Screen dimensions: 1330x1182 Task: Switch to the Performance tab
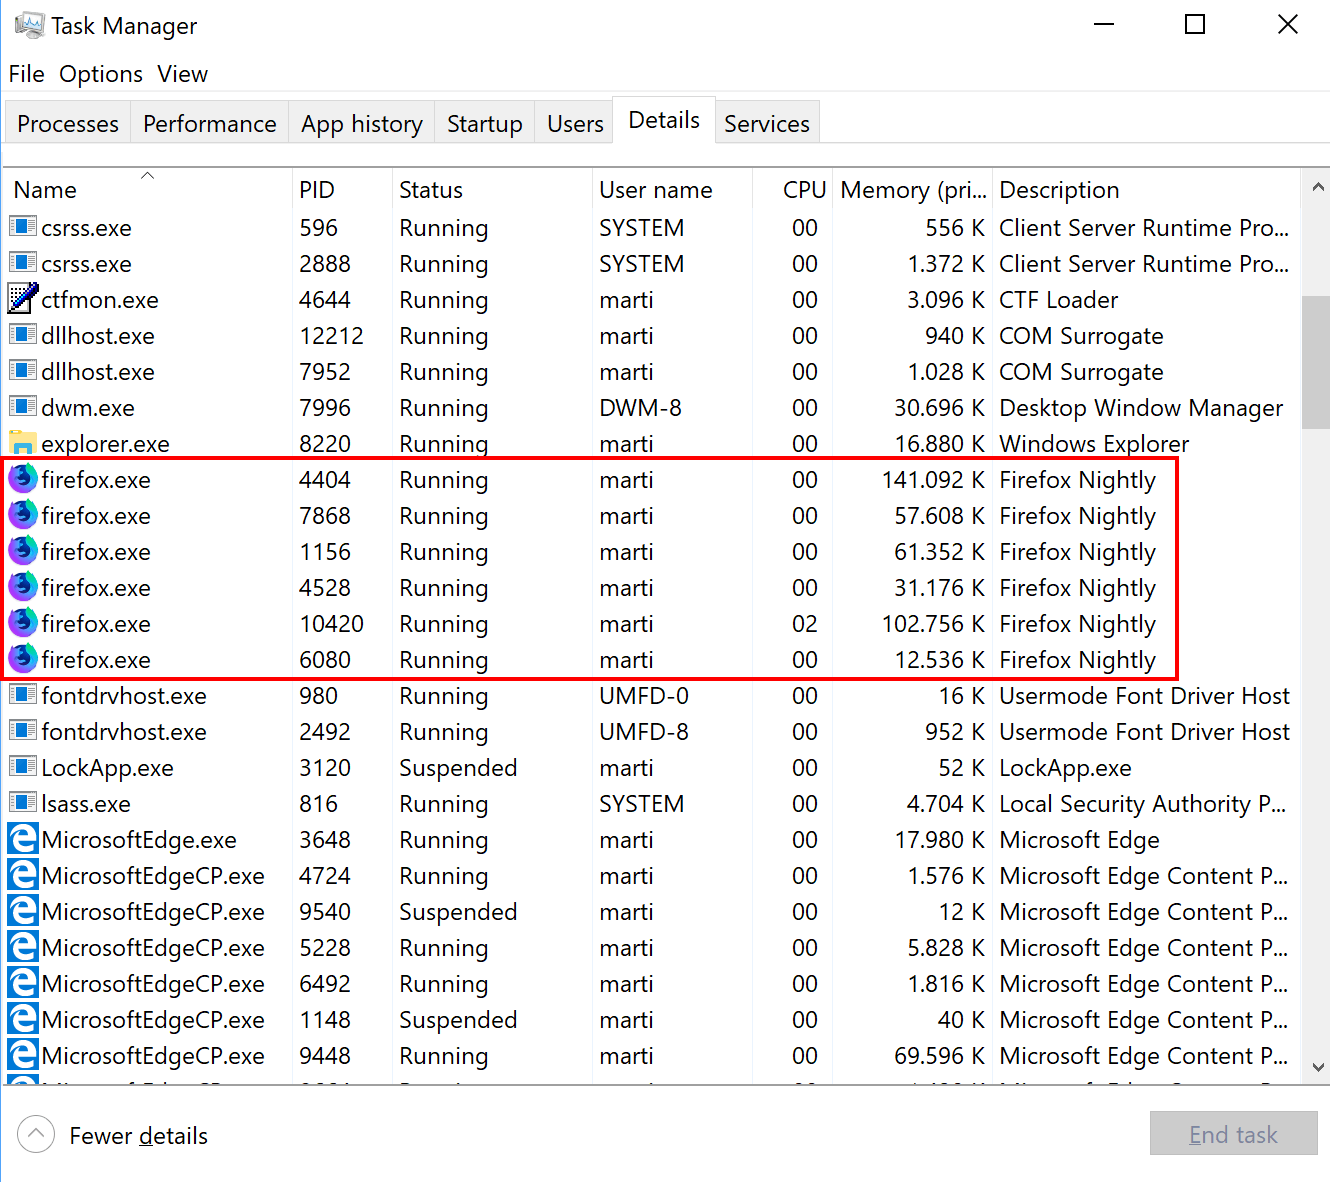210,123
